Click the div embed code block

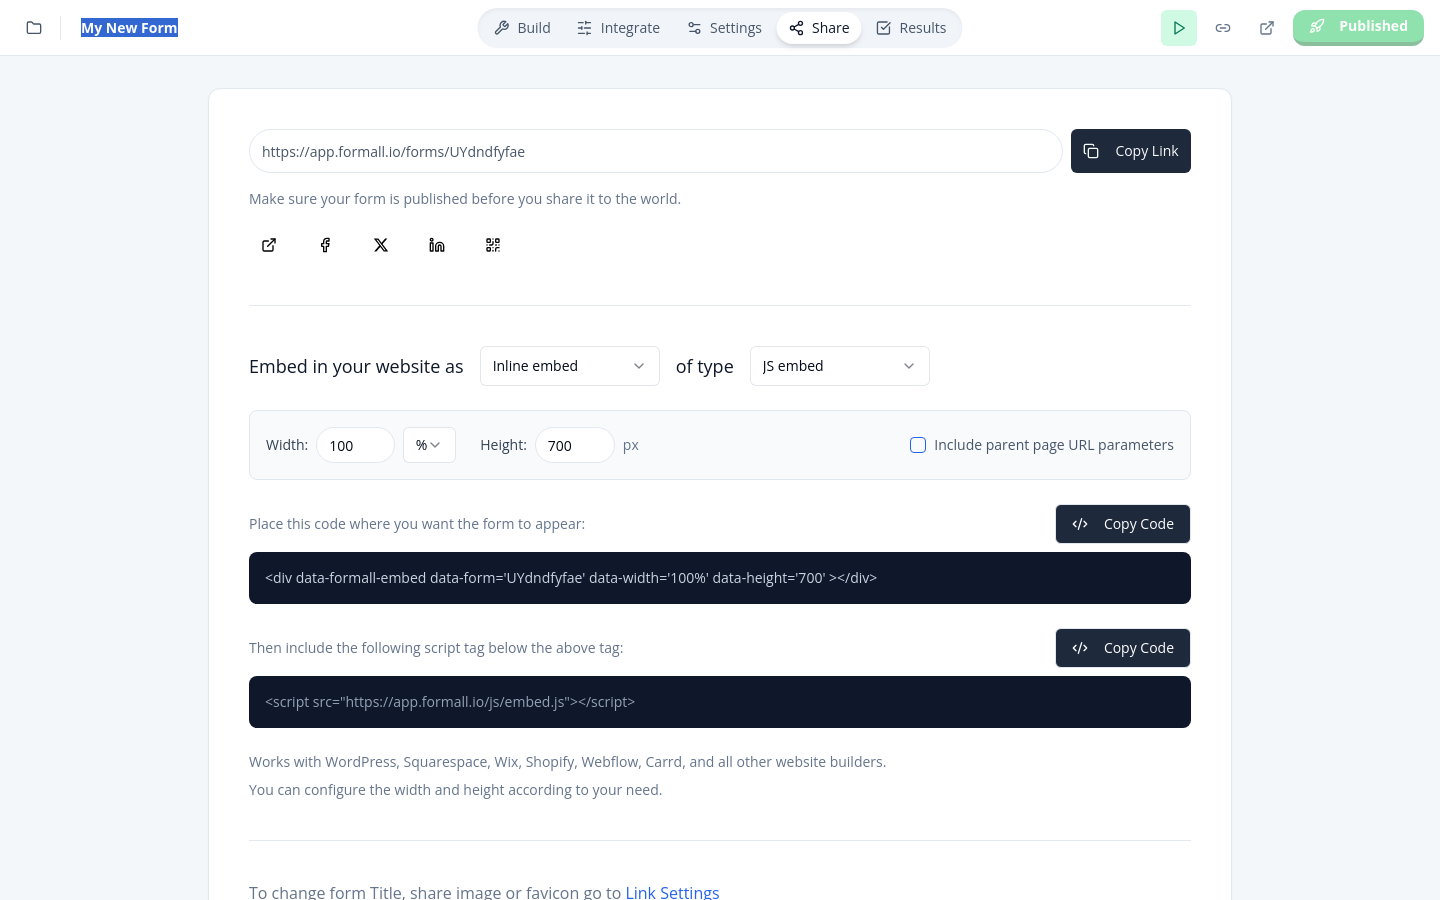[x=720, y=578]
